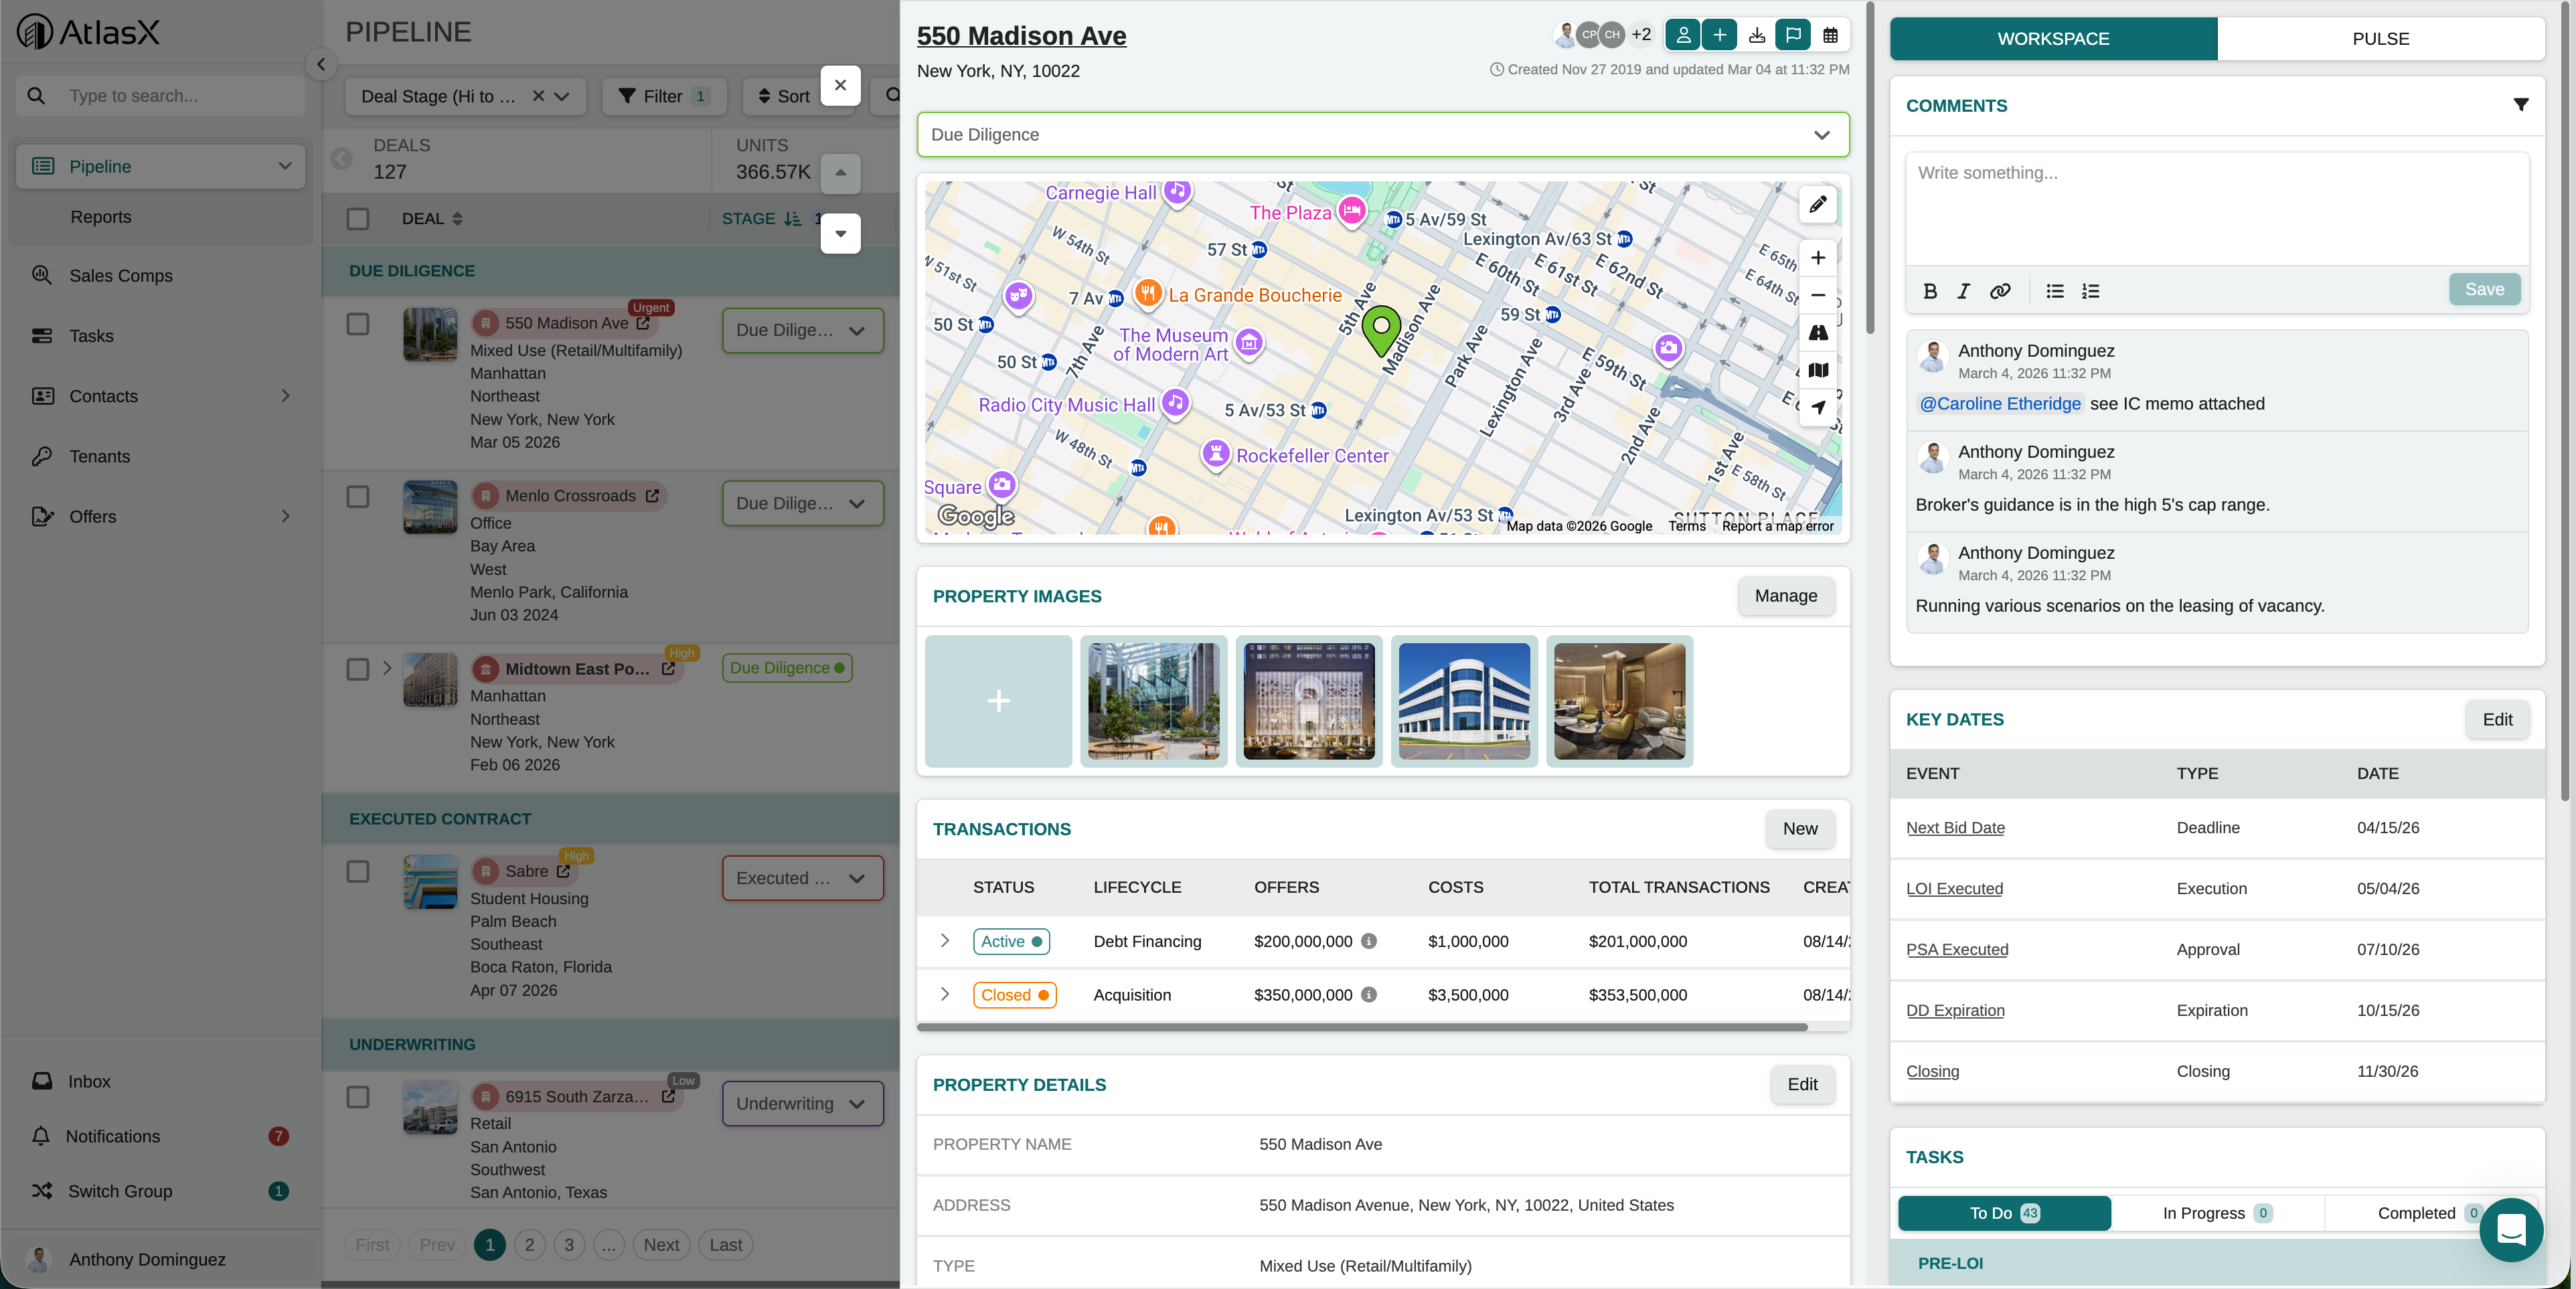Click the flag icon in the deal header
2576x1289 pixels.
1793,35
